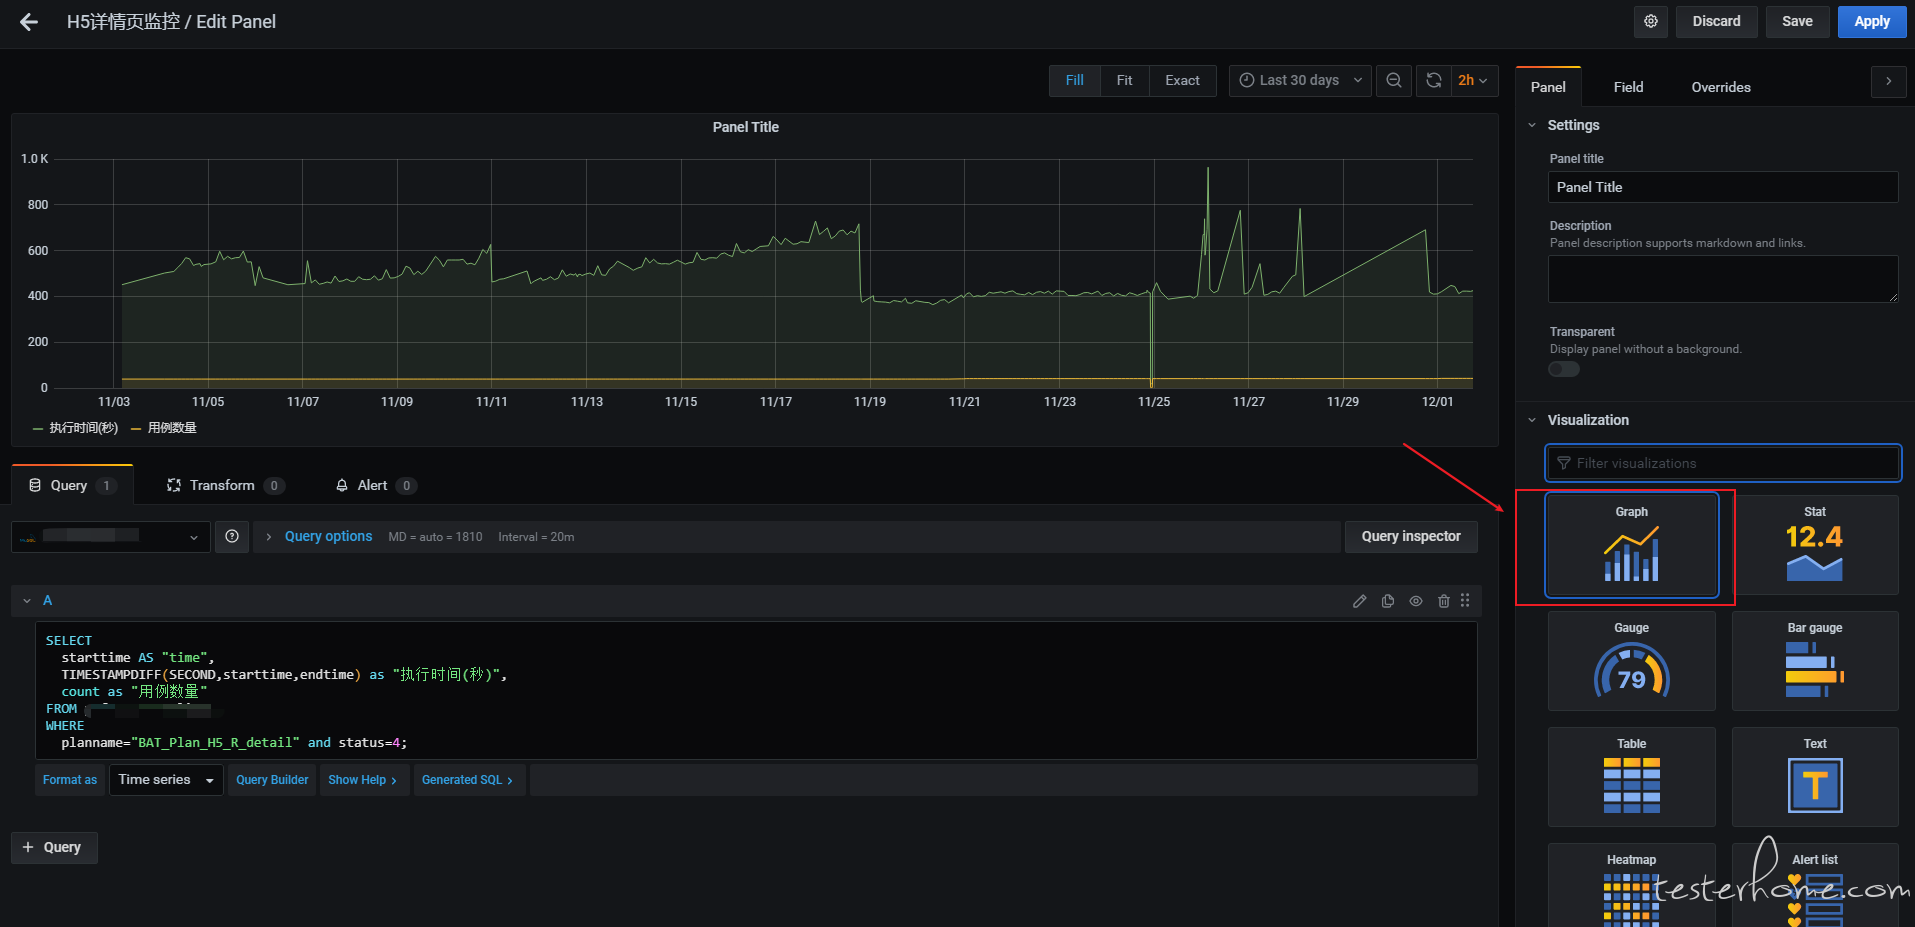Open the data source help icon
This screenshot has height=927, width=1915.
pyautogui.click(x=232, y=536)
